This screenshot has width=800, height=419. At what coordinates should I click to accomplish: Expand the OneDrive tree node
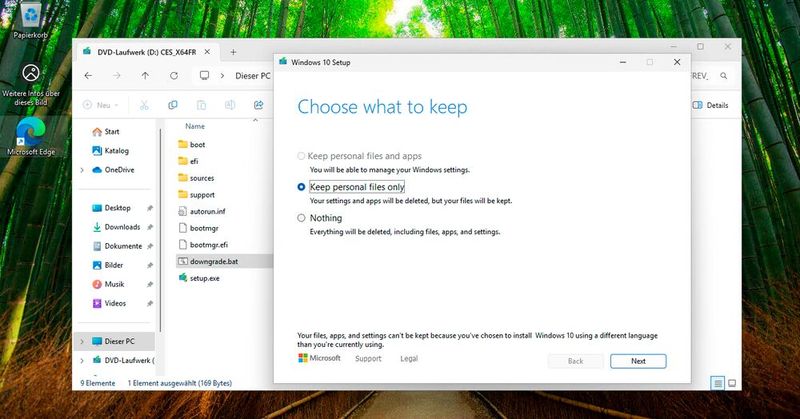click(82, 170)
